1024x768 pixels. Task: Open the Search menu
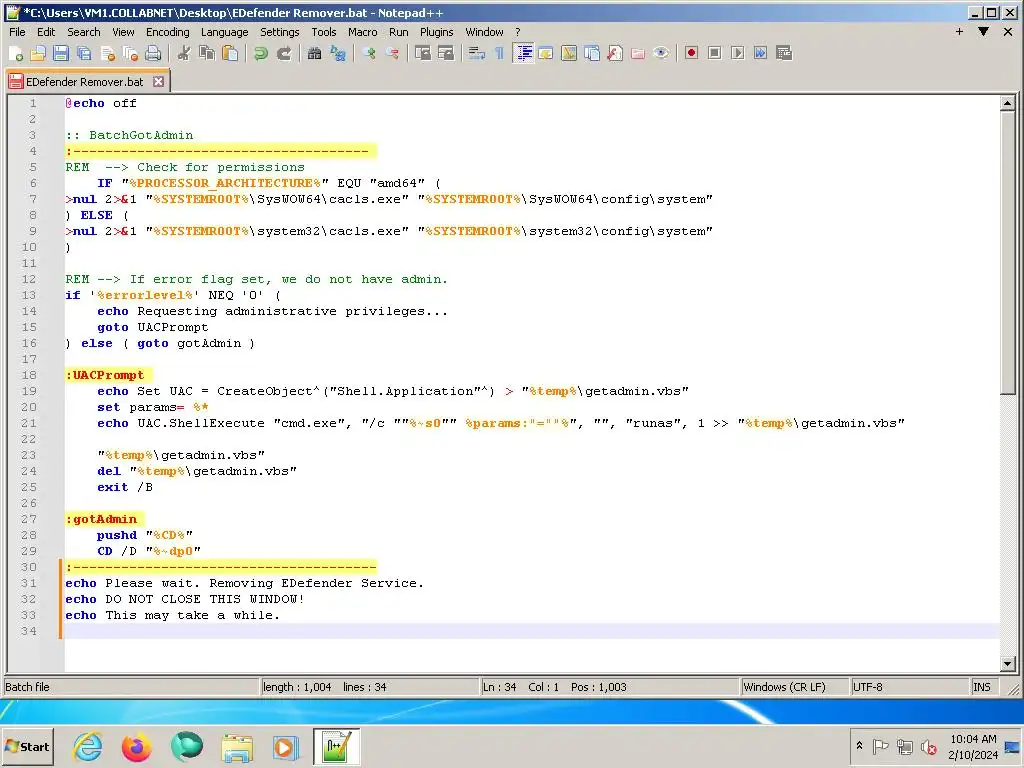[x=84, y=32]
